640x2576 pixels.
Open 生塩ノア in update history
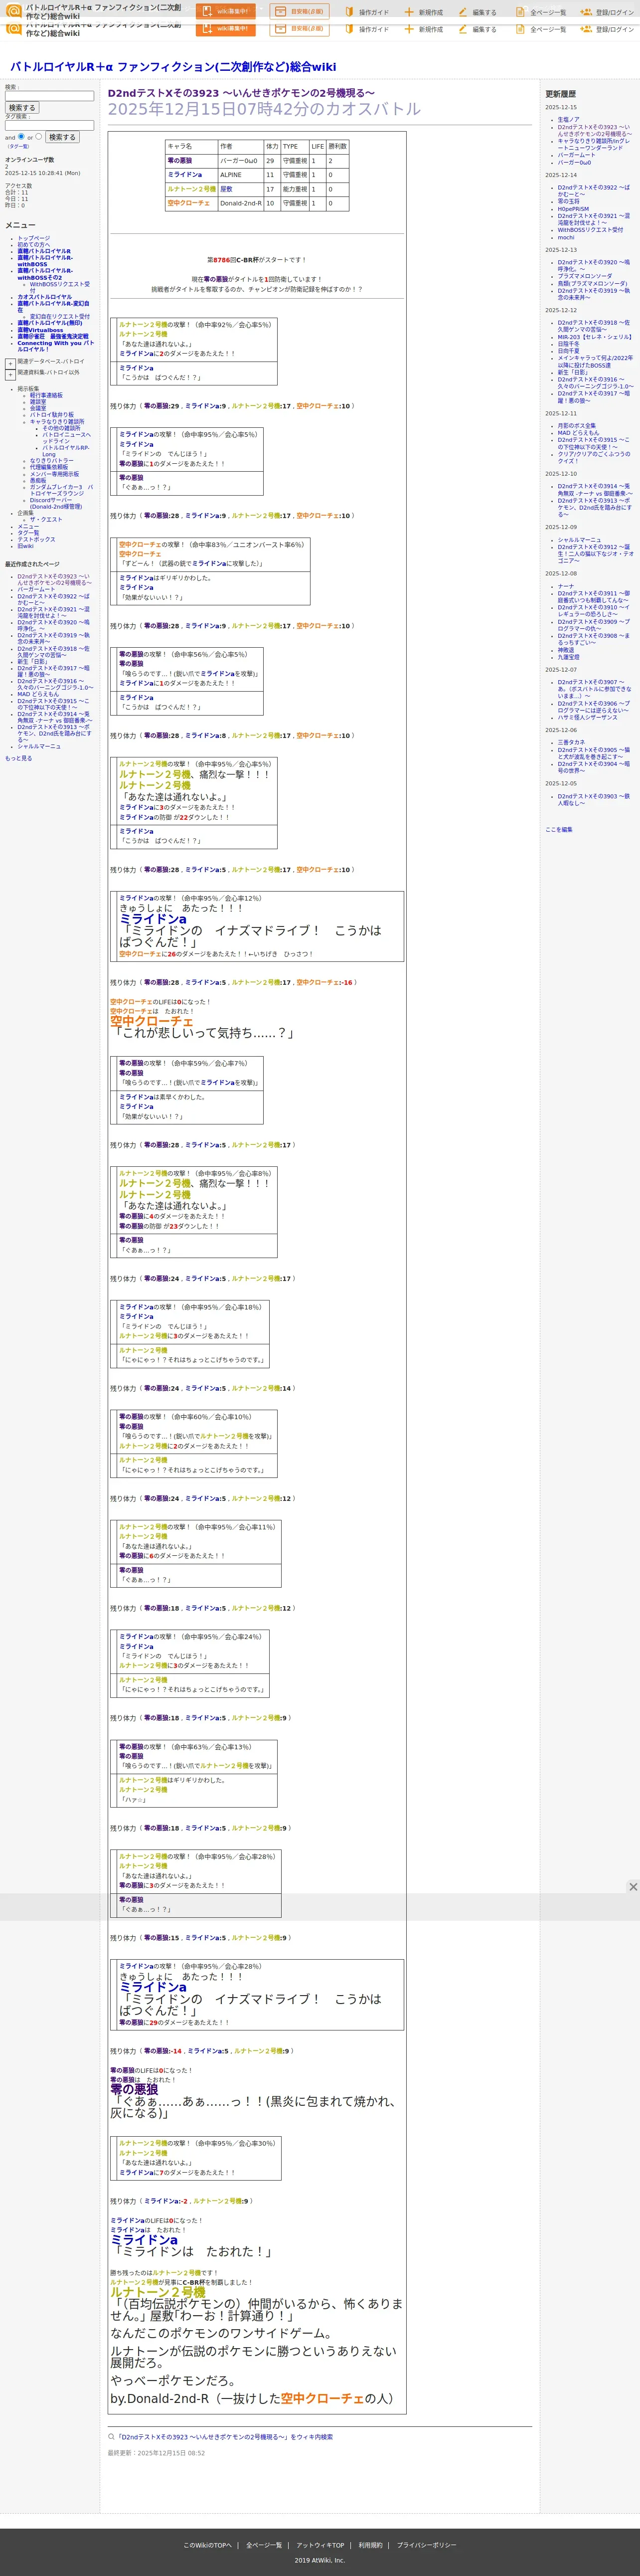click(568, 120)
